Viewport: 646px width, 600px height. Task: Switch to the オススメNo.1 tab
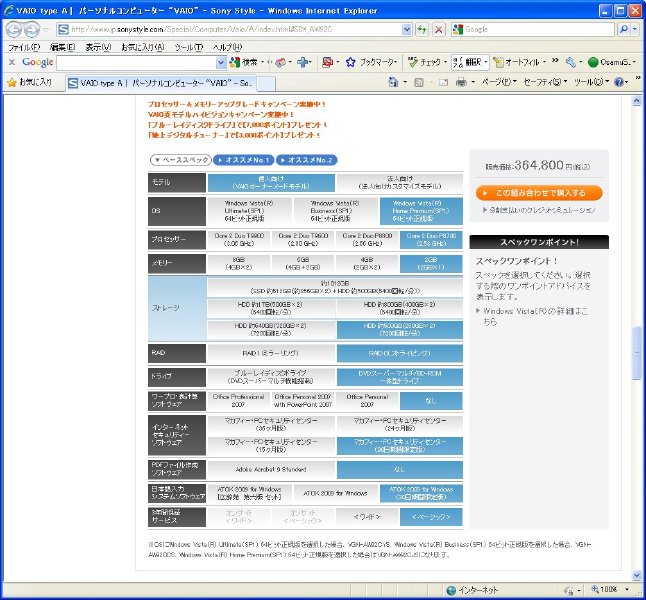point(244,160)
